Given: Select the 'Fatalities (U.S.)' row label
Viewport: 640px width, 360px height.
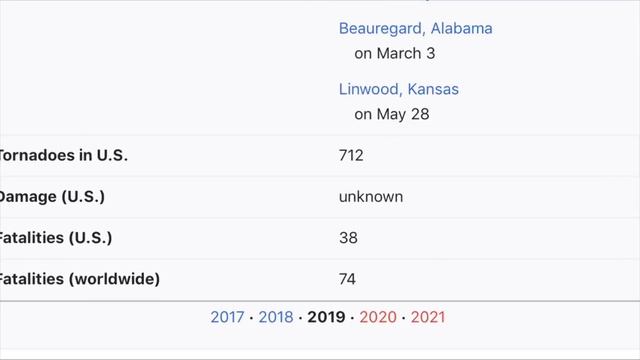Looking at the screenshot, I should (56, 238).
